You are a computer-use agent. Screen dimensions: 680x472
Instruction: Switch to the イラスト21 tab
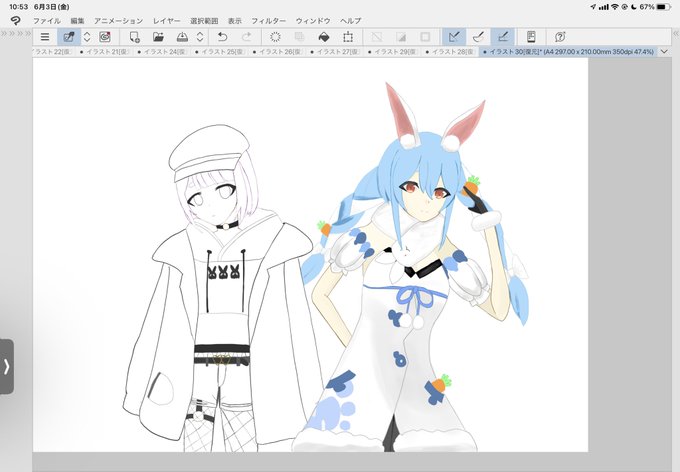click(105, 52)
